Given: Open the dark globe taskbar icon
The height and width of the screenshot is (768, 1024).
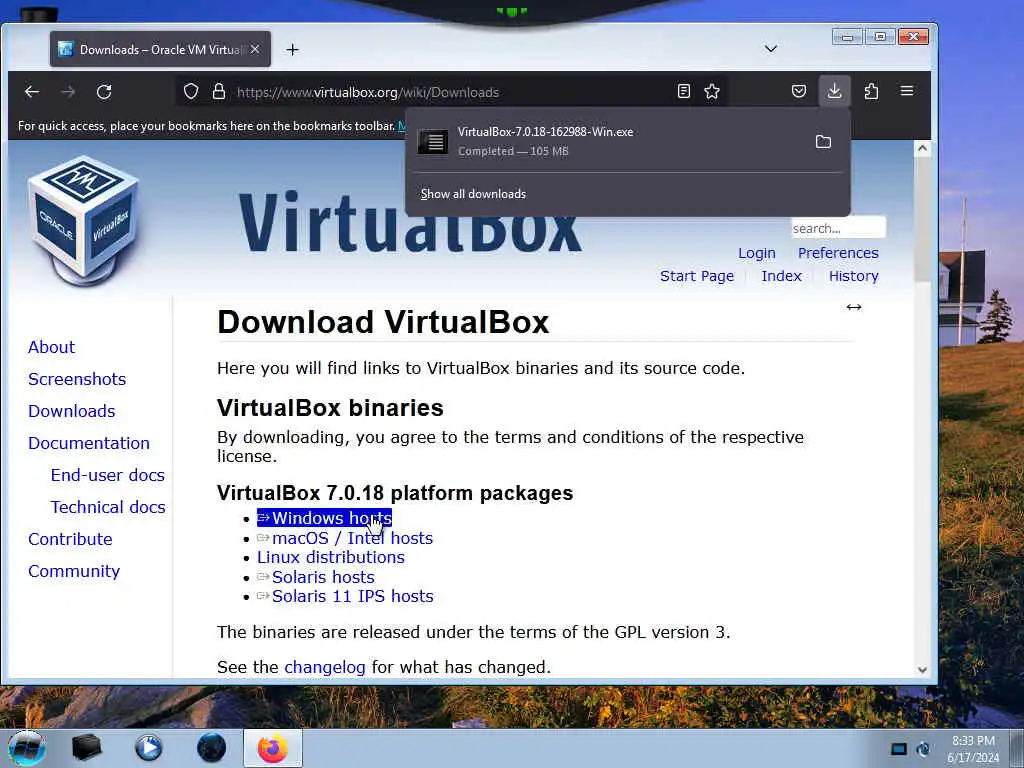Looking at the screenshot, I should pos(211,748).
